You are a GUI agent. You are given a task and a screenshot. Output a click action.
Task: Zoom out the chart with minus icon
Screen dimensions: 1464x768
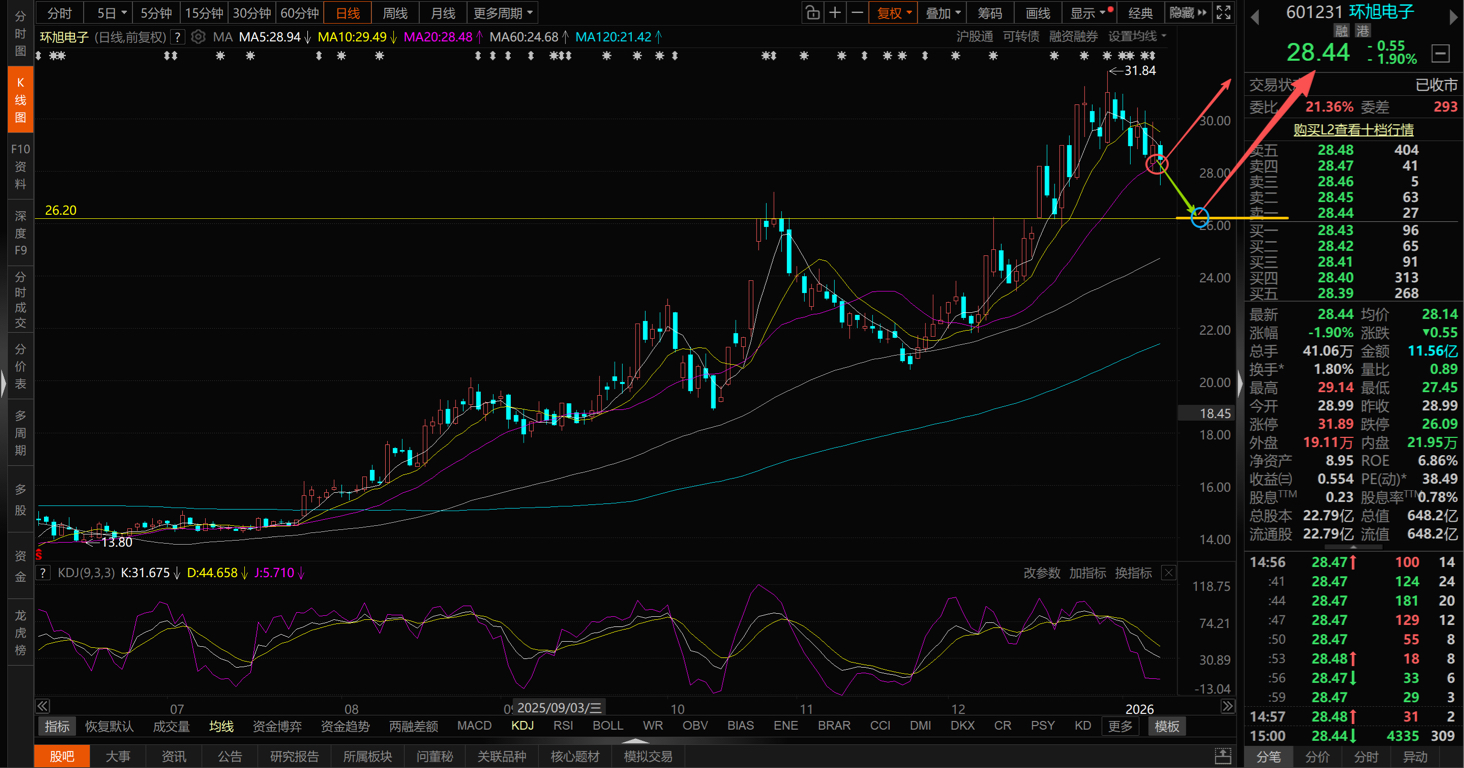tap(857, 13)
